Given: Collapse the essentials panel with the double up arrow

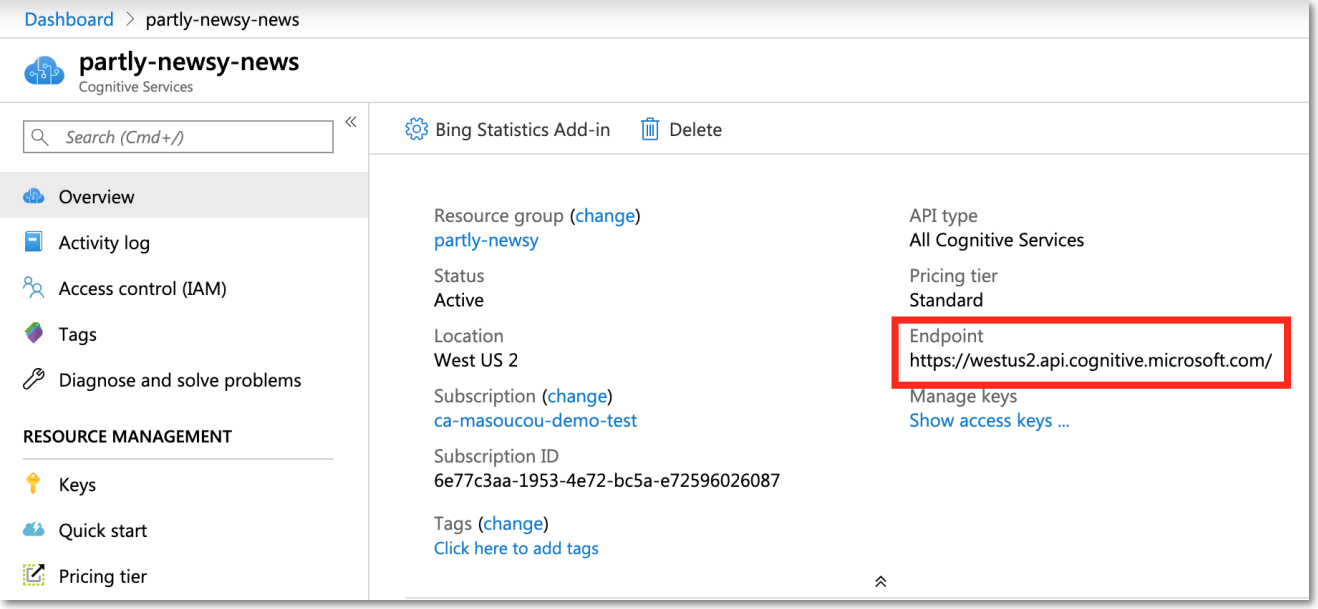Looking at the screenshot, I should point(880,581).
